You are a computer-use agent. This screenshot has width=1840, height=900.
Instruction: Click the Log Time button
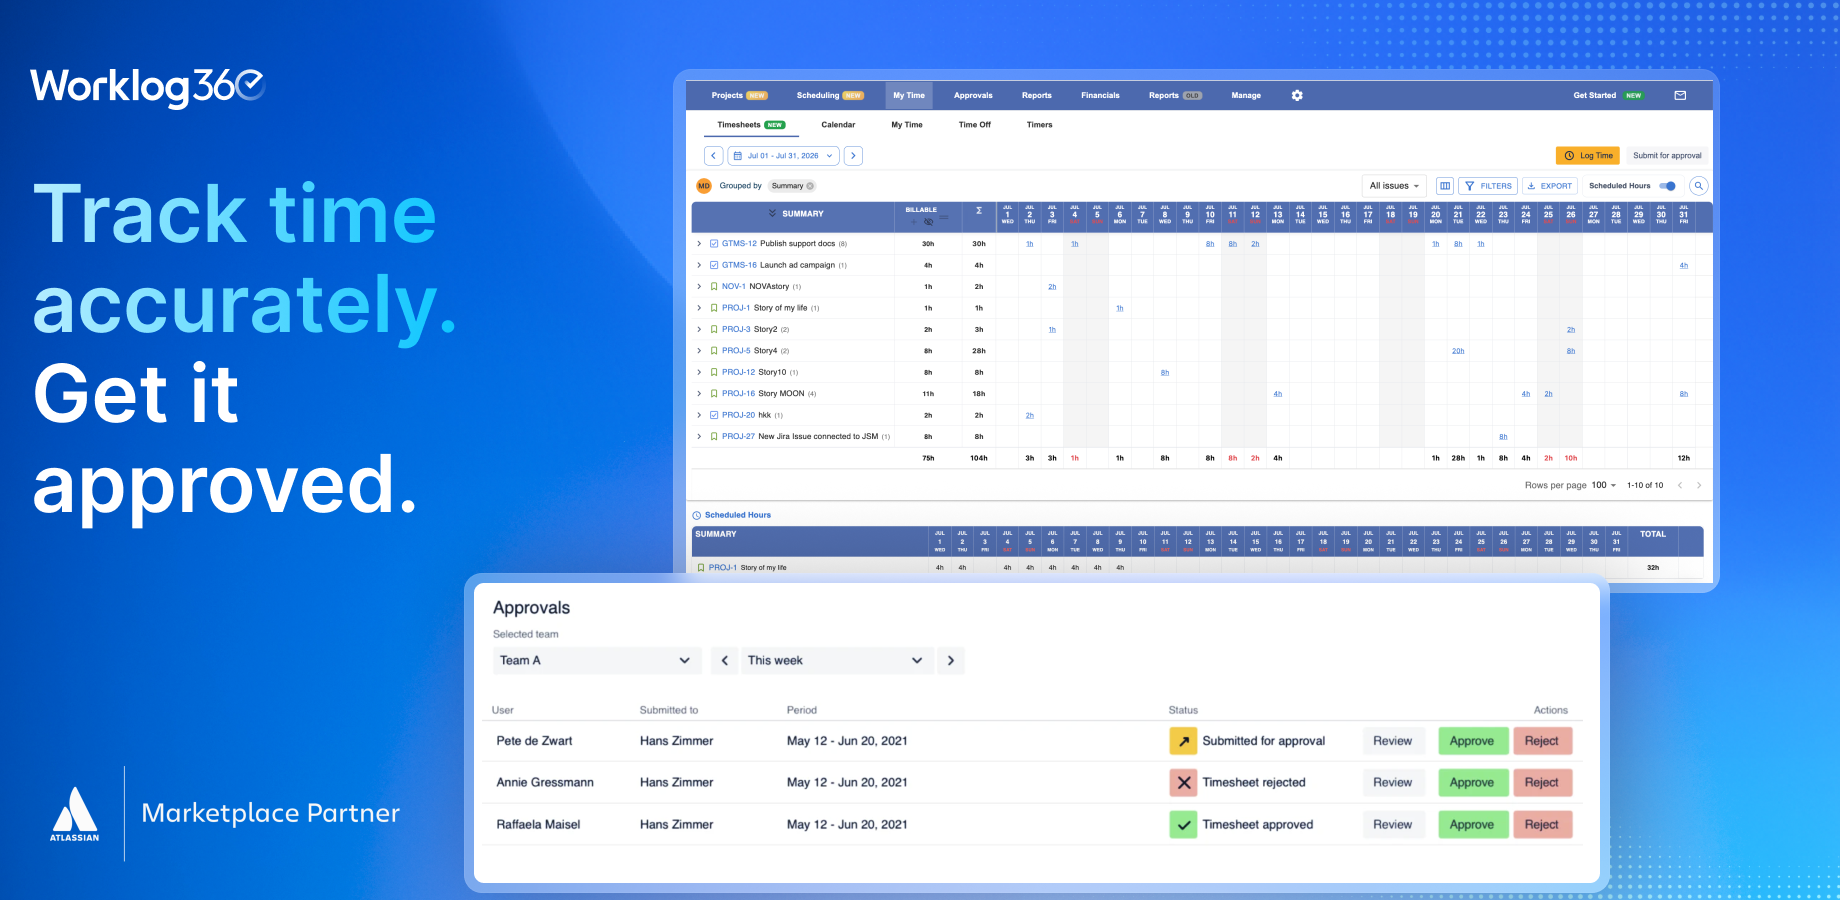pos(1589,156)
